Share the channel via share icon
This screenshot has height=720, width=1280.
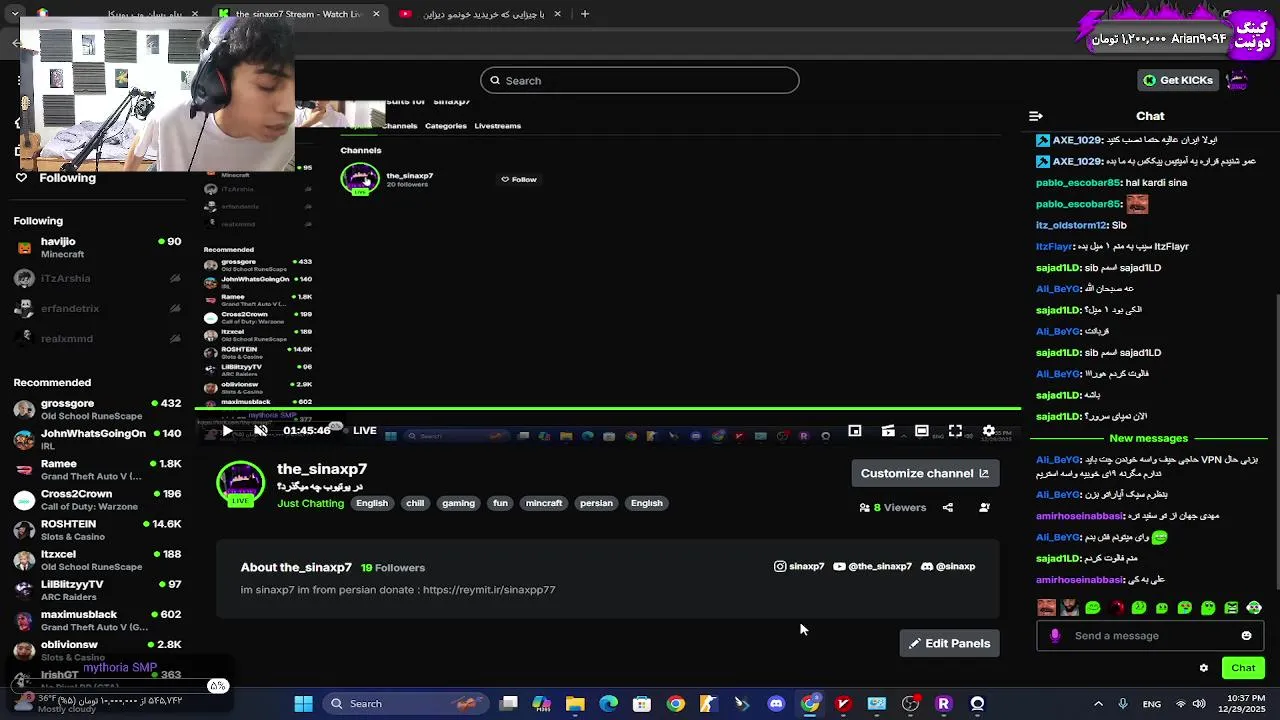coord(948,508)
